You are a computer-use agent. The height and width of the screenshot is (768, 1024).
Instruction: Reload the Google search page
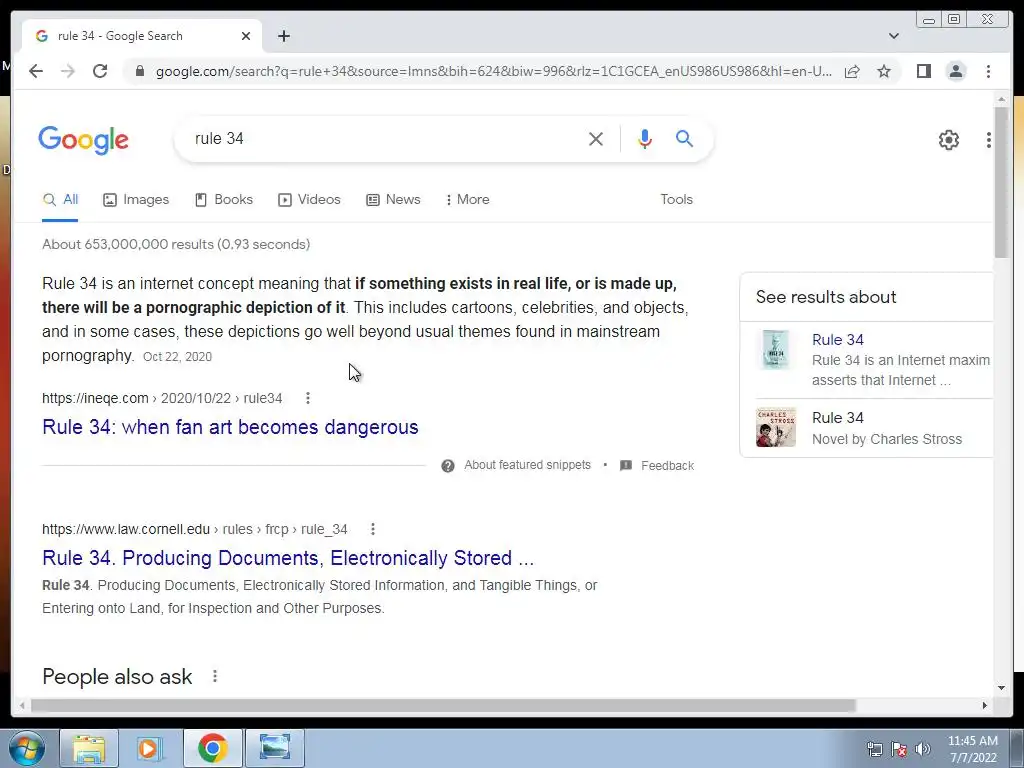100,71
